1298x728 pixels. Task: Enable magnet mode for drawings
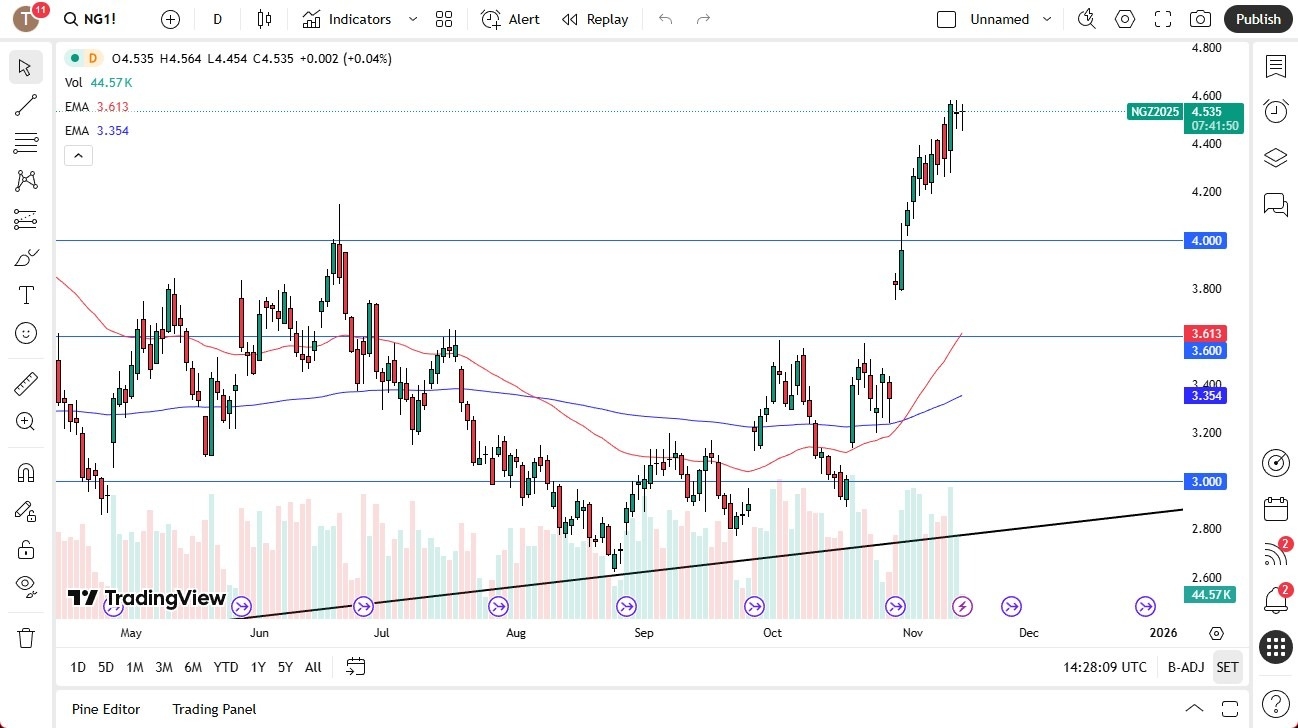pyautogui.click(x=26, y=472)
